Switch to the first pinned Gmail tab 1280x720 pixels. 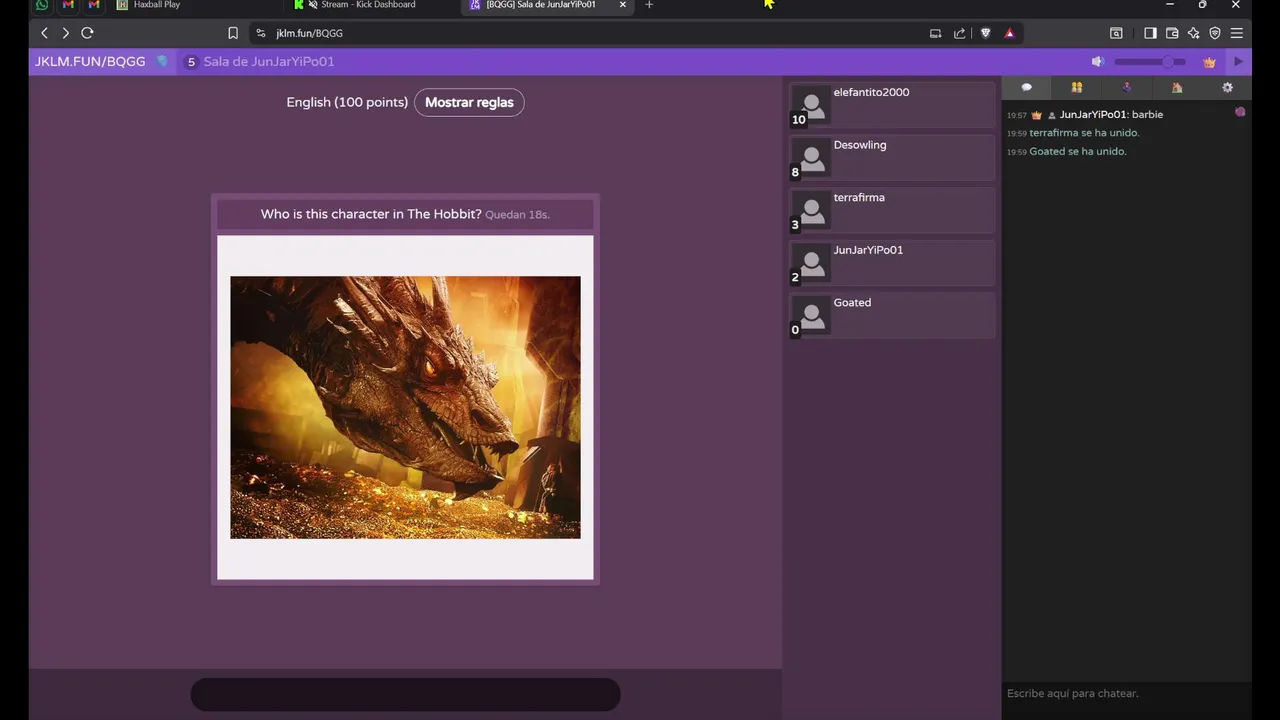tap(68, 5)
